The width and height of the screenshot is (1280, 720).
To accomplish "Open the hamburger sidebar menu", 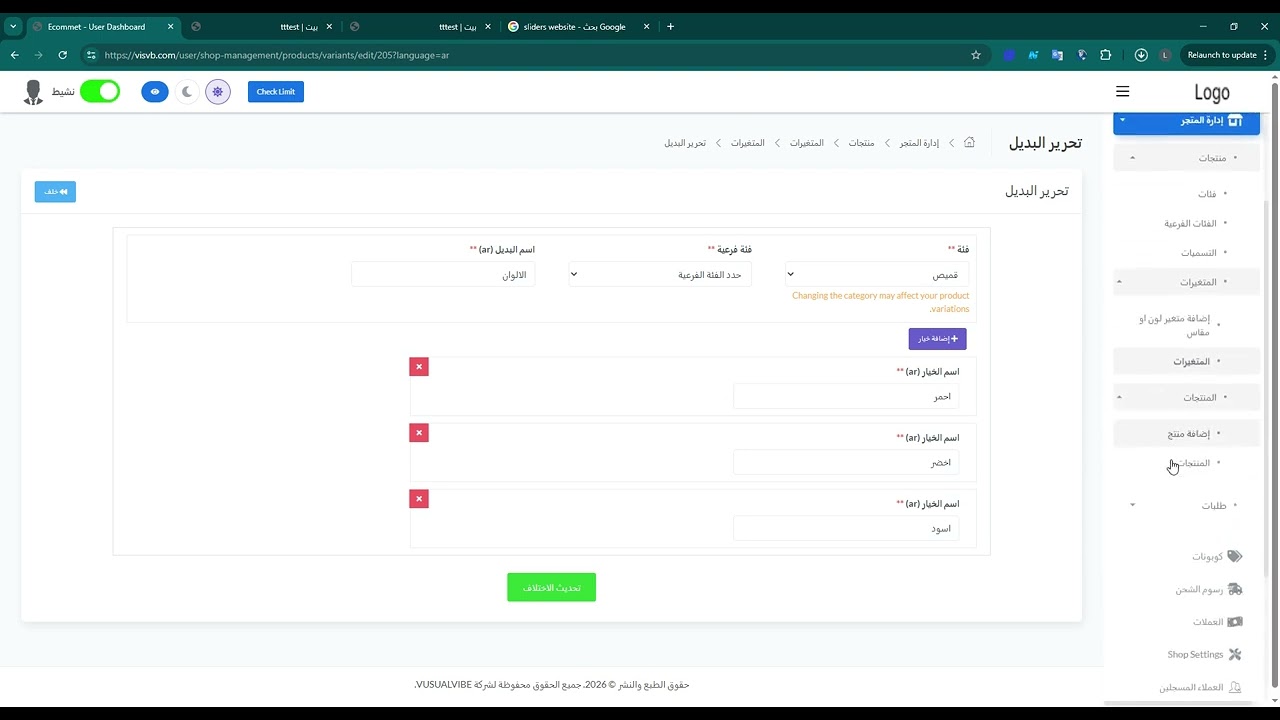I will click(1122, 92).
